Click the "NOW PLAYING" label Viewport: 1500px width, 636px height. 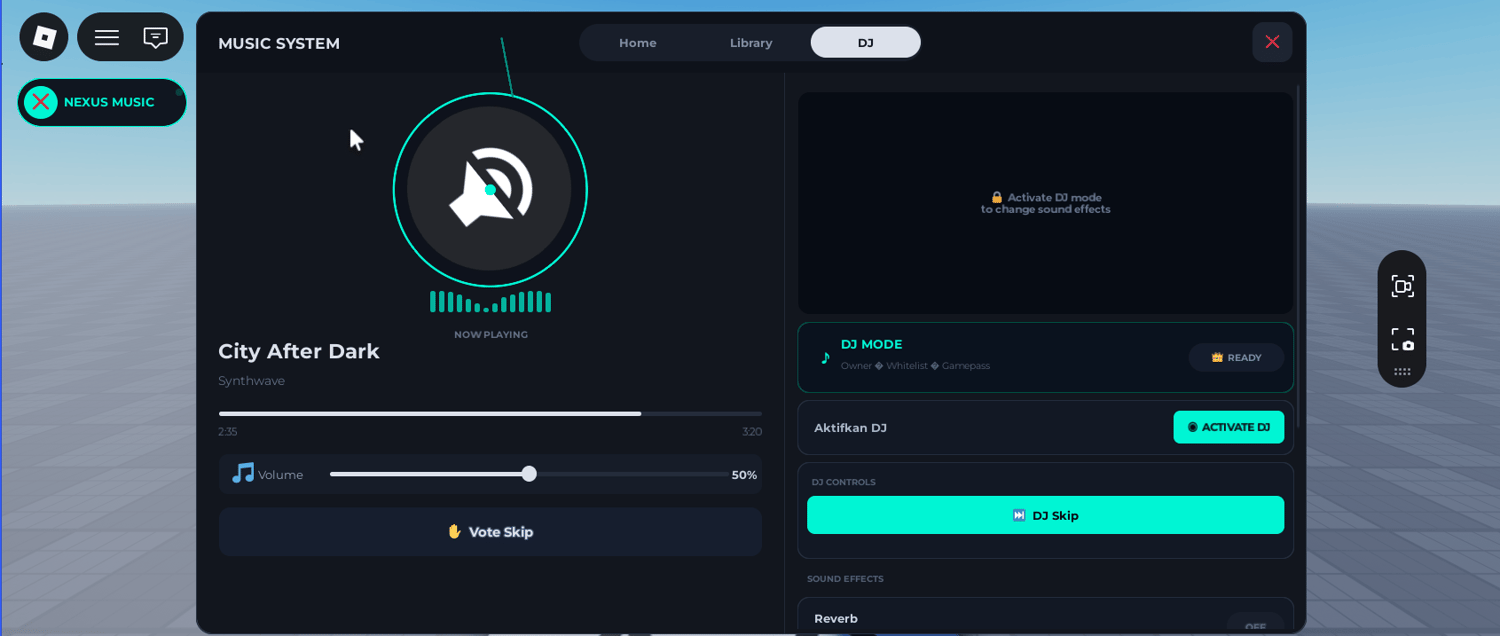coord(491,335)
